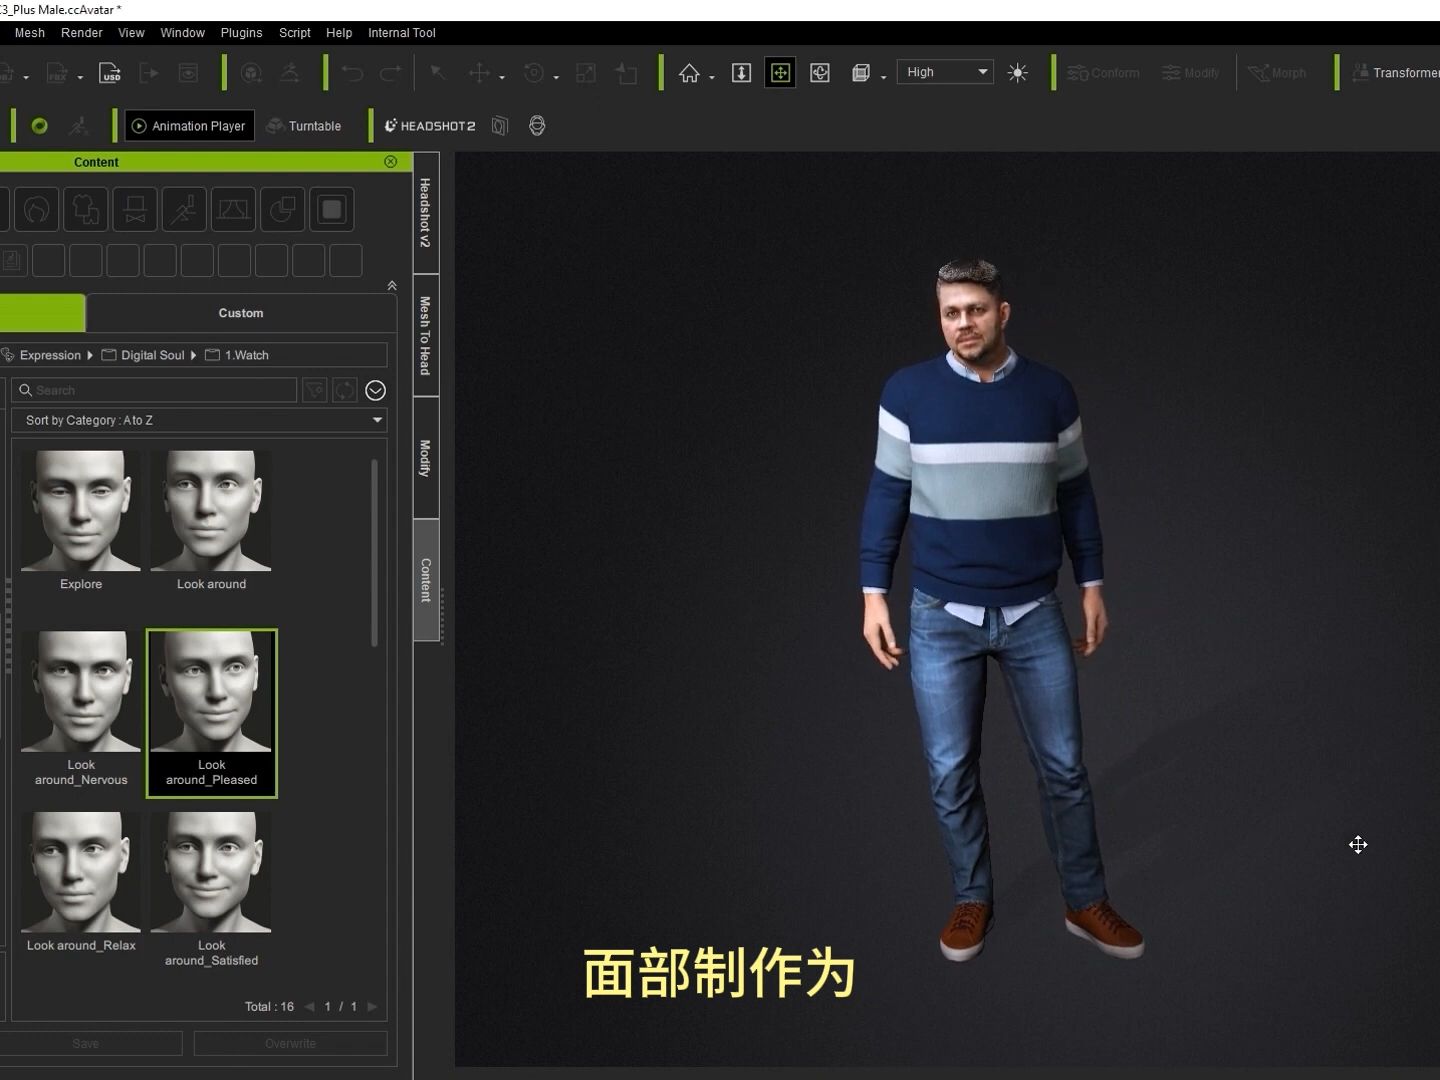Screen dimensions: 1440x1080
Task: Select the Move gizmo tool
Action: 480,73
